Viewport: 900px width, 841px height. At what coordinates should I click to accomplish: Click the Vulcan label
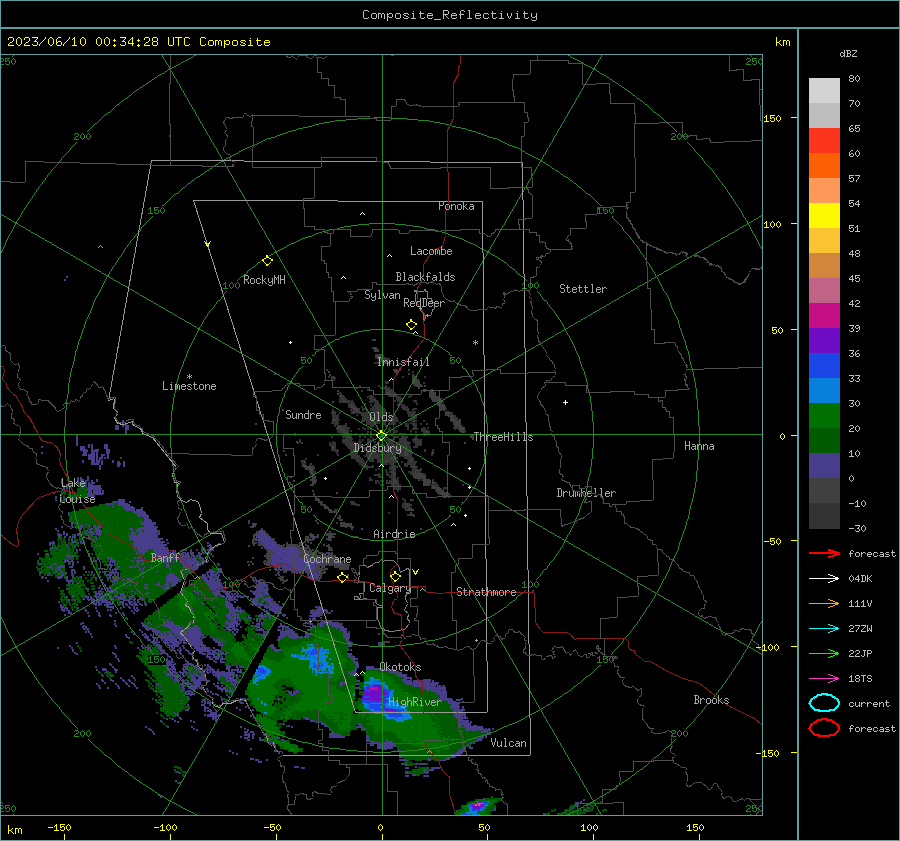point(508,742)
